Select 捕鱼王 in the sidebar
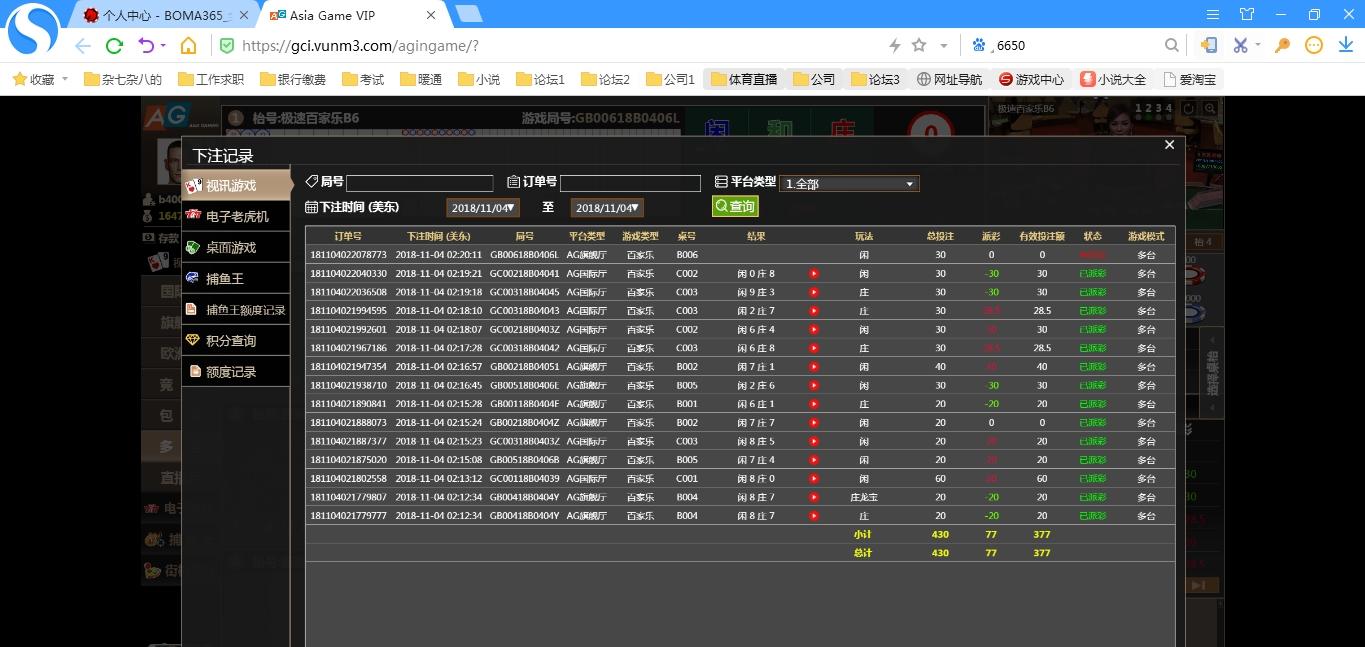Image resolution: width=1365 pixels, height=647 pixels. (224, 278)
